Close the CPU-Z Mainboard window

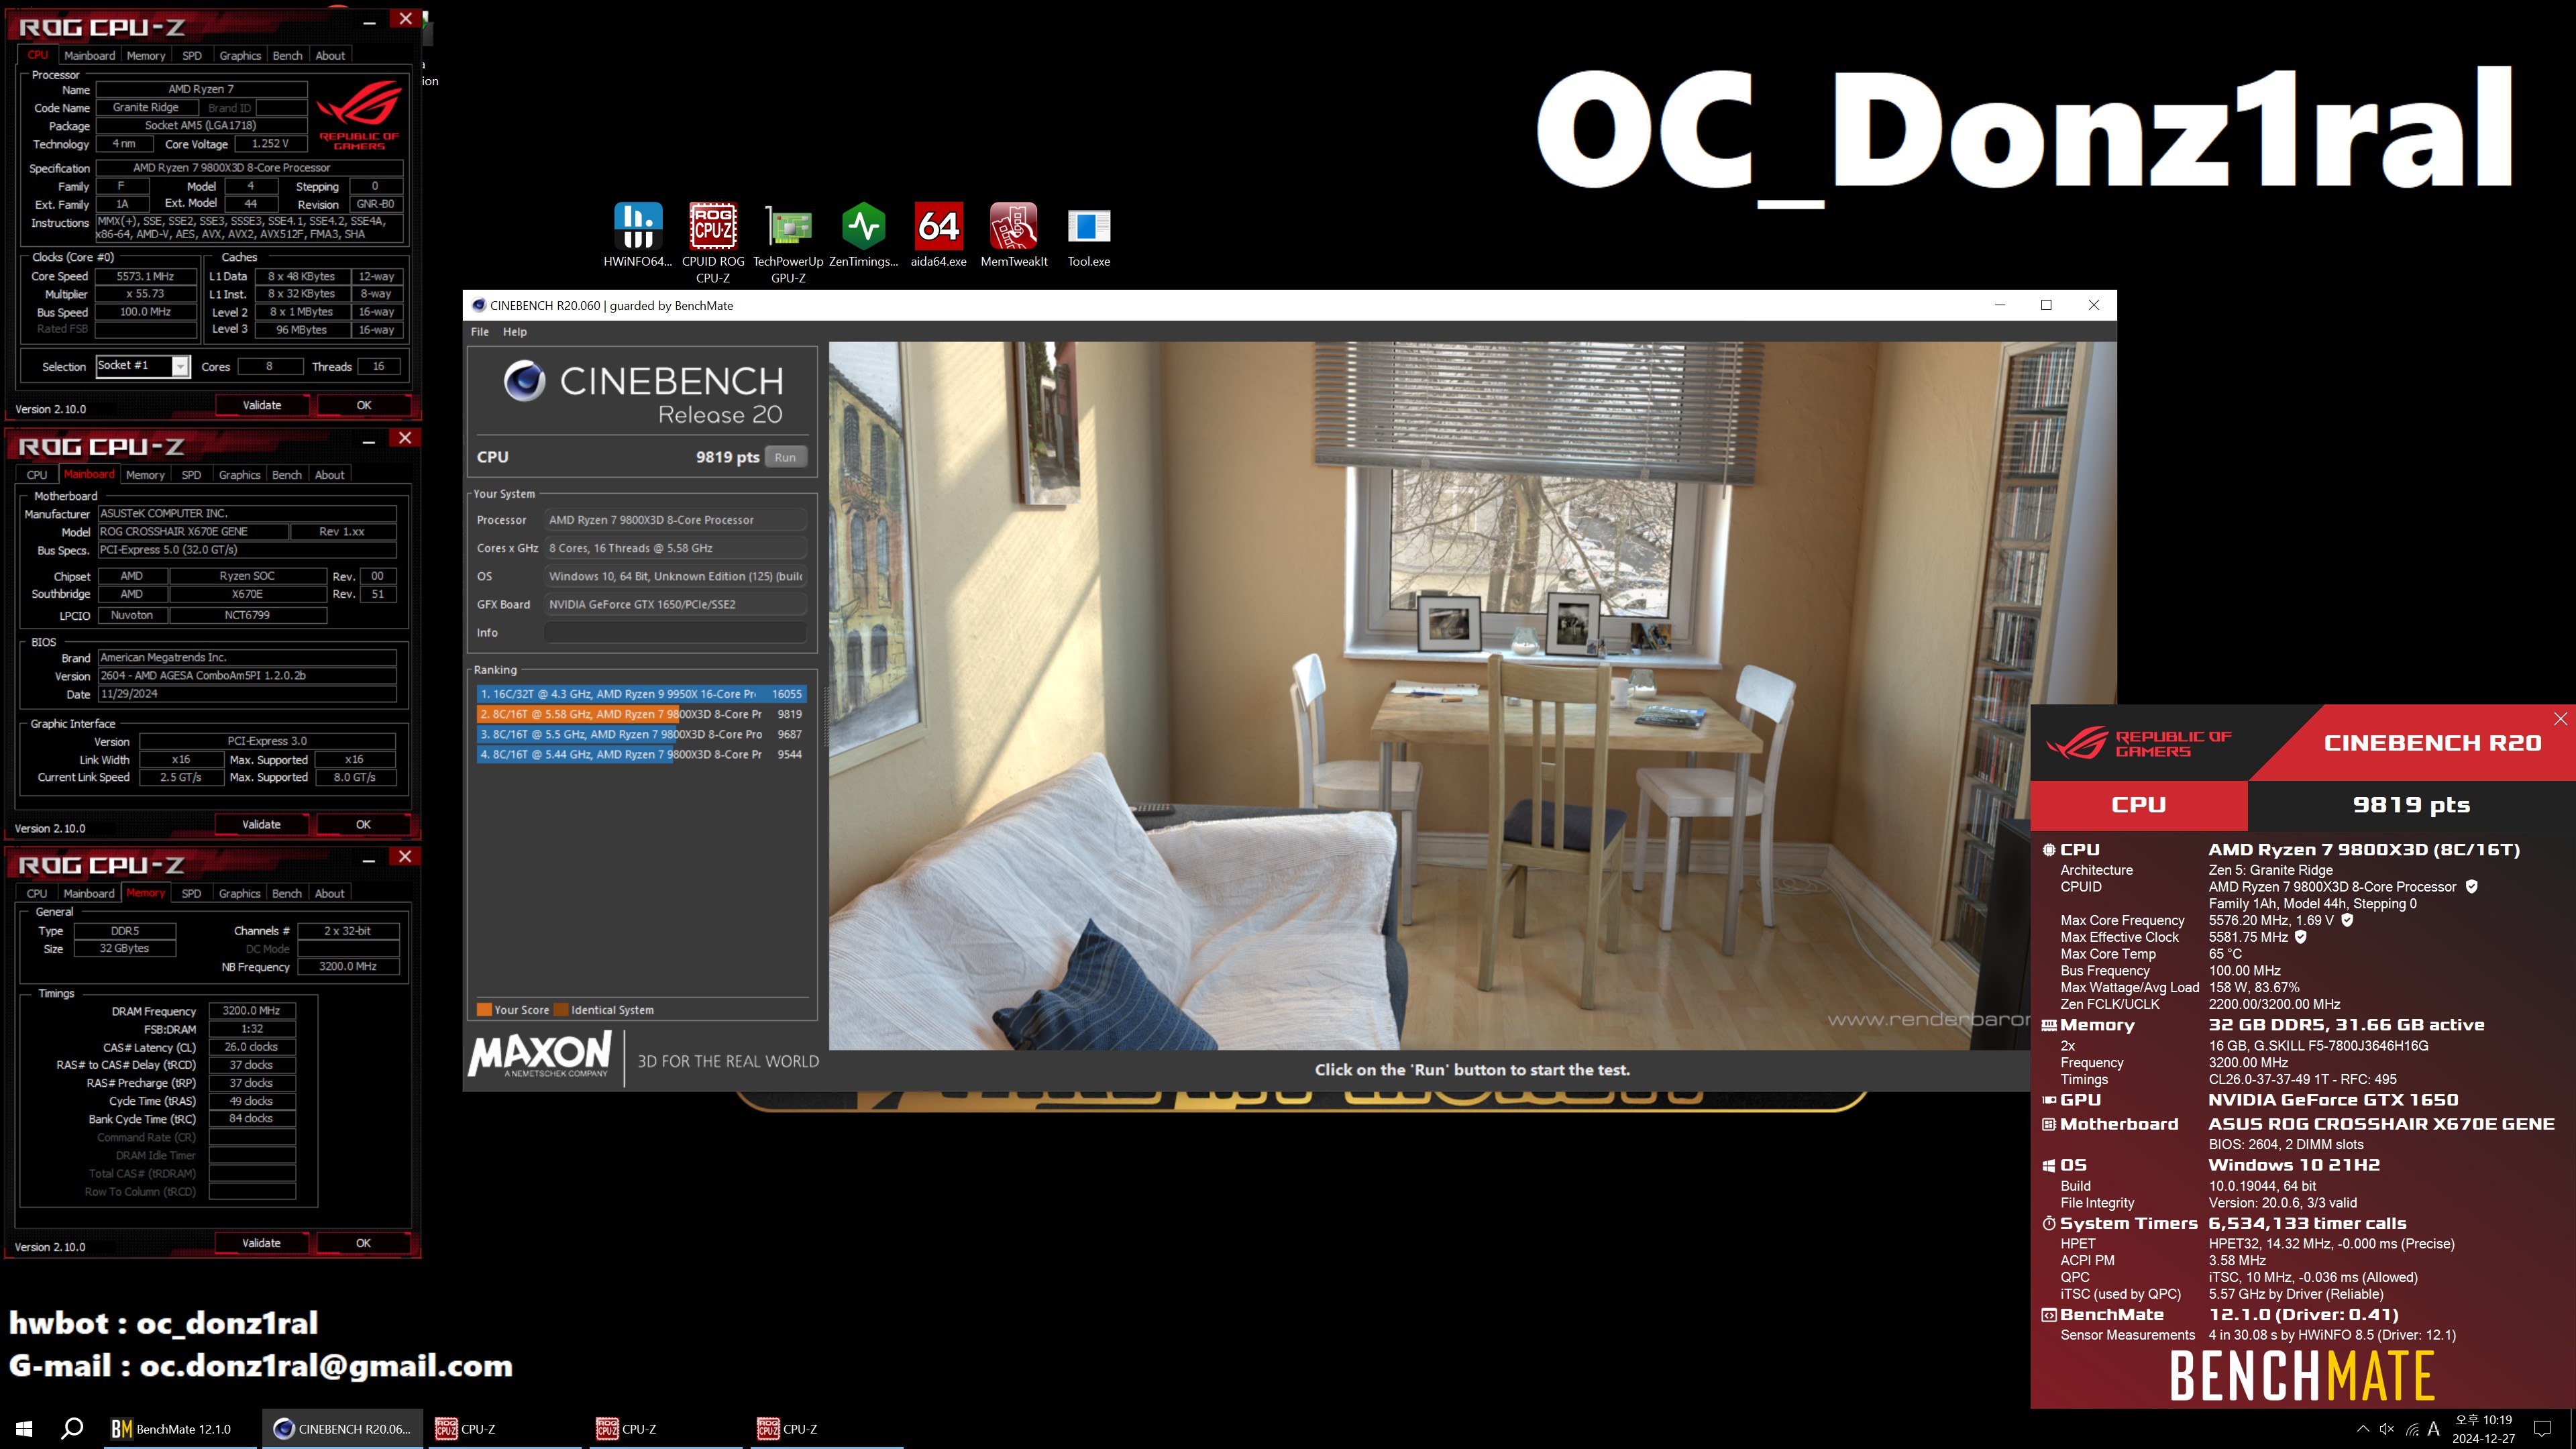point(405,438)
